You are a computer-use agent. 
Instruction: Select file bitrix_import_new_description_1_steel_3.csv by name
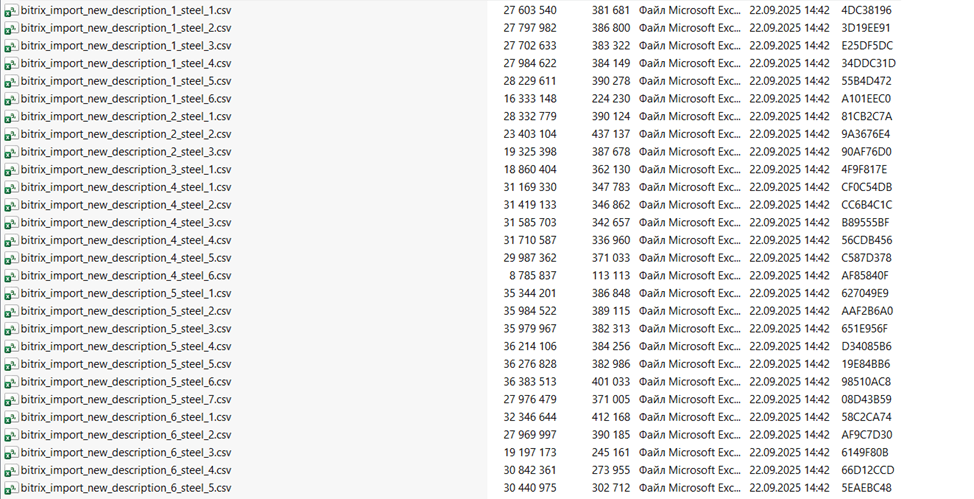click(x=126, y=46)
